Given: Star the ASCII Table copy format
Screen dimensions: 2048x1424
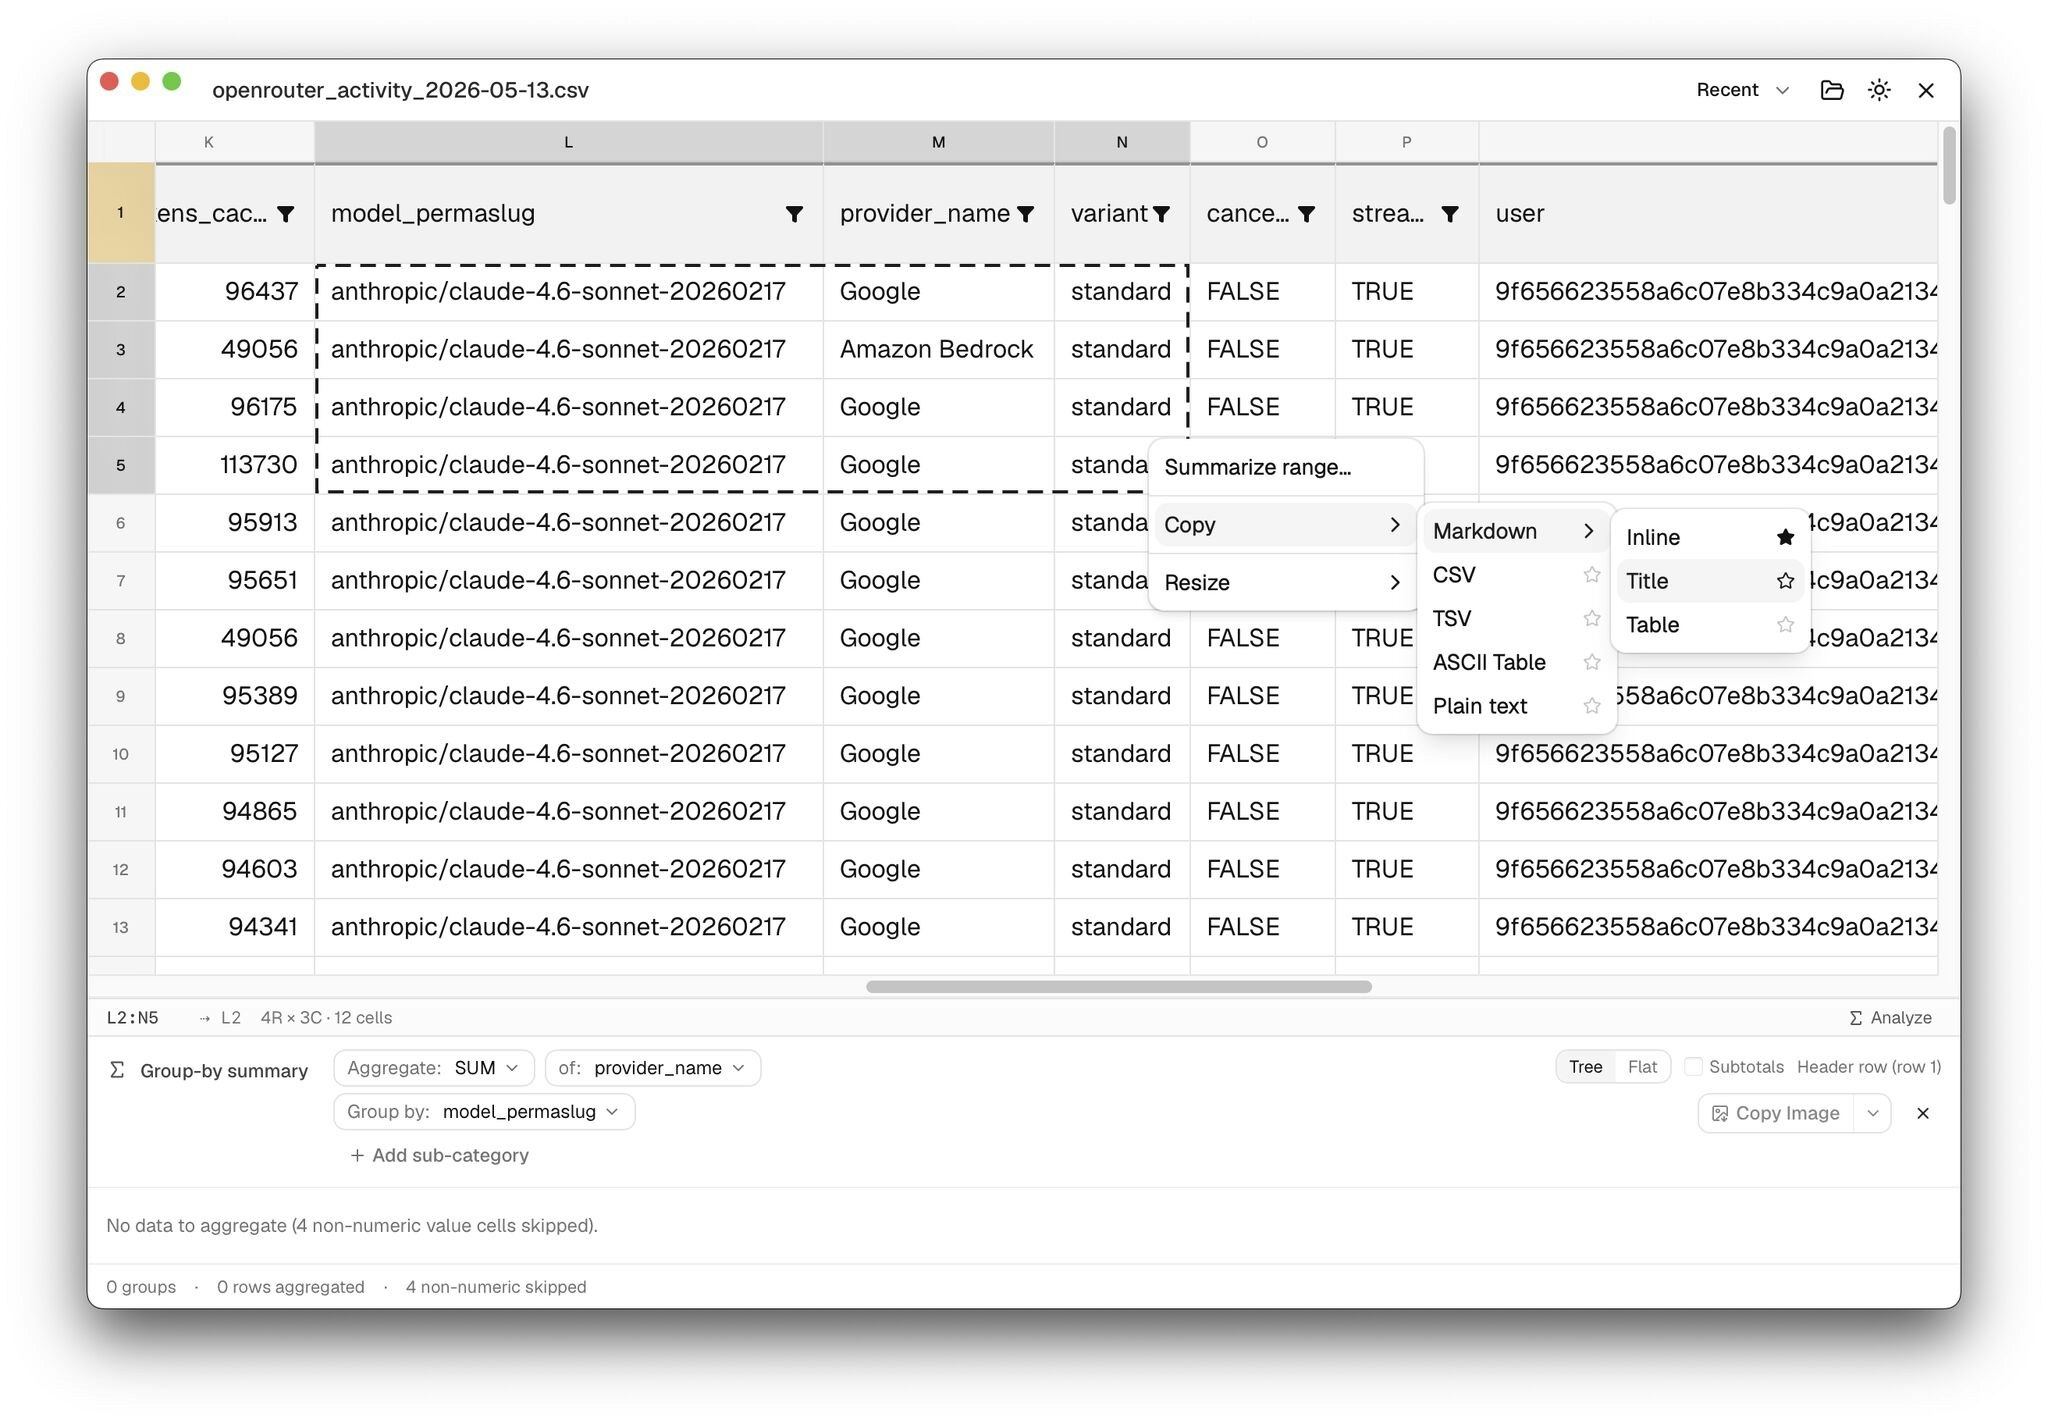Looking at the screenshot, I should click(1592, 662).
